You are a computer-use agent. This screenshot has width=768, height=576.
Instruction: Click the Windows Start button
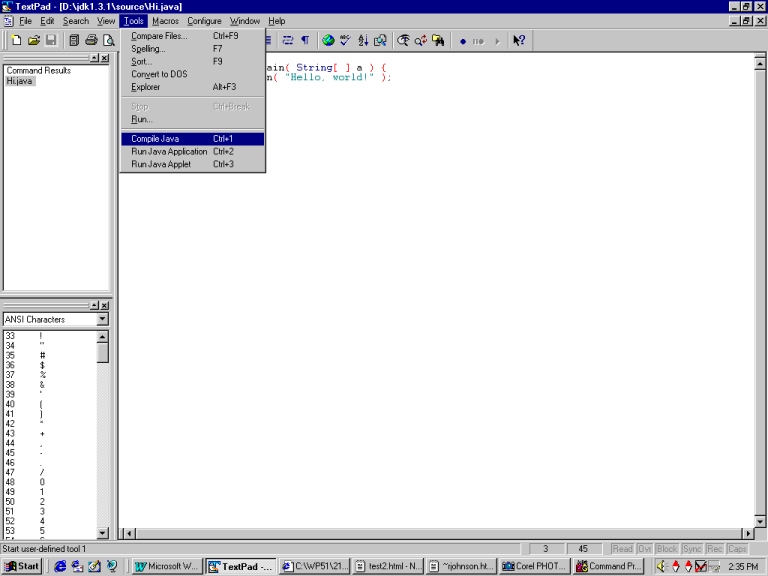click(x=22, y=566)
